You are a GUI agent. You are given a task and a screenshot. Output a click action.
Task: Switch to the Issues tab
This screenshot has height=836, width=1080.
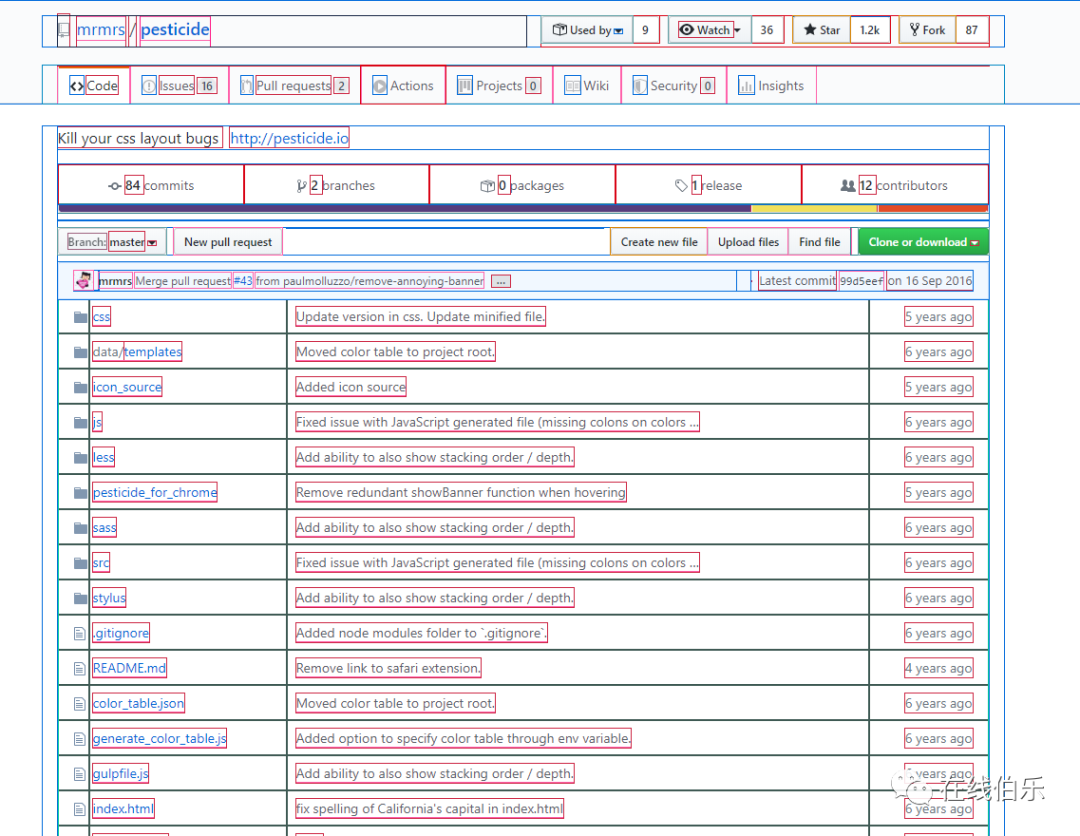180,85
